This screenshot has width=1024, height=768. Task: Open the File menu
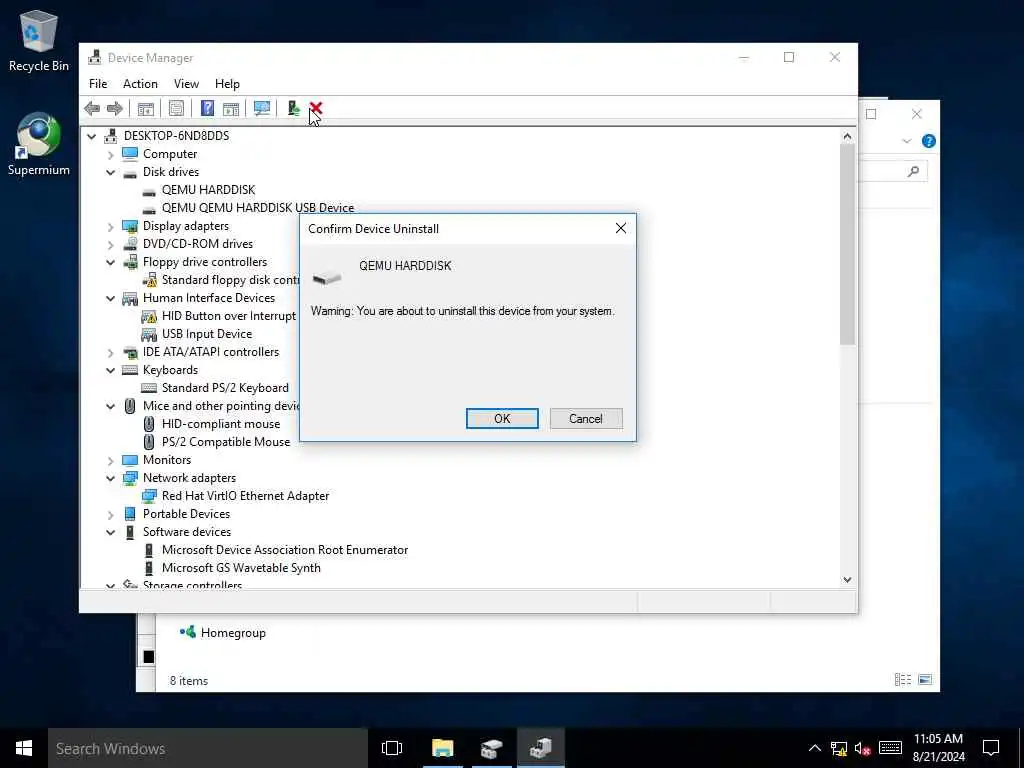coord(98,84)
